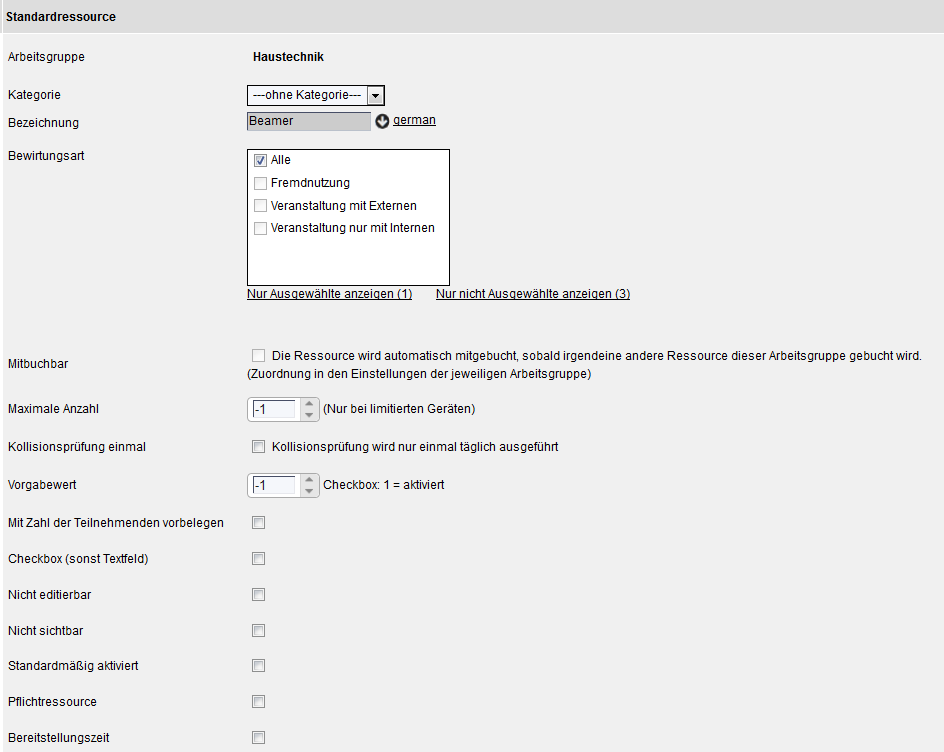Image resolution: width=944 pixels, height=752 pixels.
Task: Check the Fremdnutzung checkbox
Action: pyautogui.click(x=260, y=183)
